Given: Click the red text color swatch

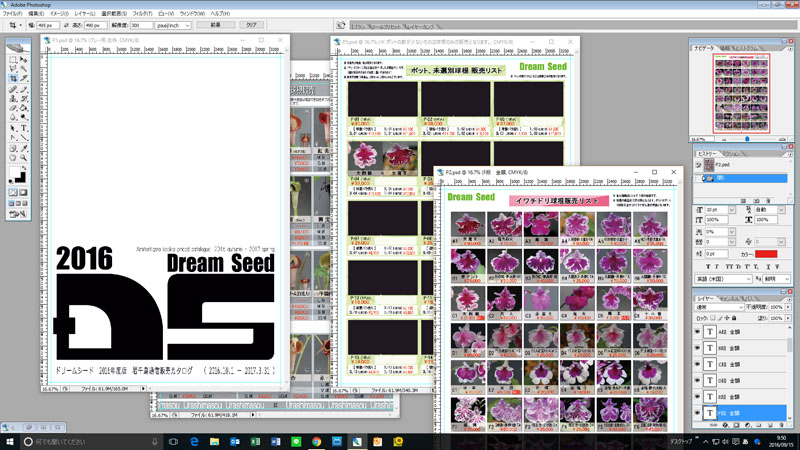Looking at the screenshot, I should point(766,254).
